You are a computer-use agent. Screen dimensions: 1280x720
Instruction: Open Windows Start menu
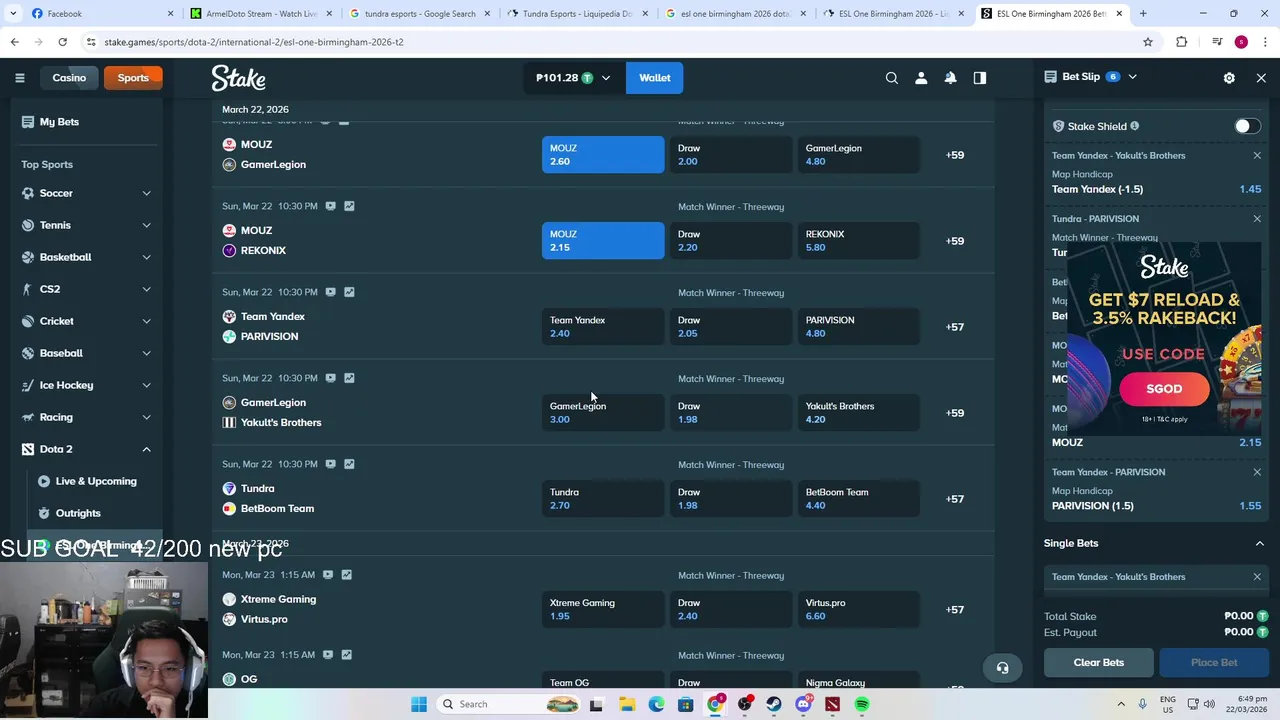[x=419, y=704]
